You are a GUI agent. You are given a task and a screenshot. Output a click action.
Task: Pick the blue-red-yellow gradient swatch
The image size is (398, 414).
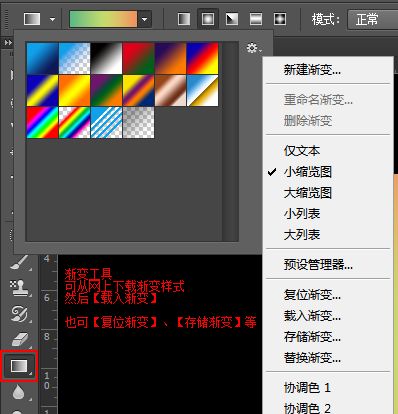[x=202, y=58]
